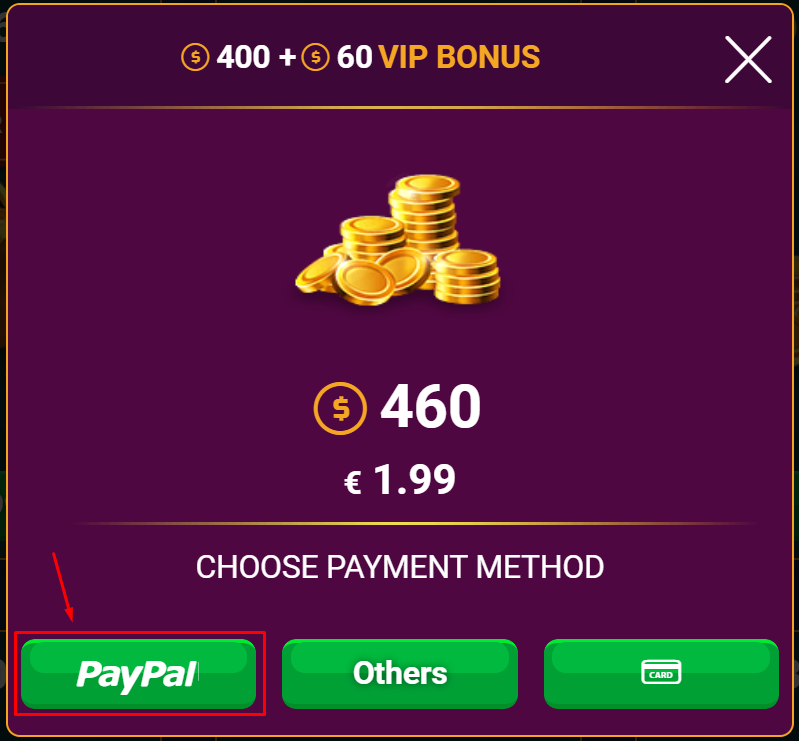Click the 460 coins amount
Viewport: 799px width, 741px height.
tap(431, 406)
